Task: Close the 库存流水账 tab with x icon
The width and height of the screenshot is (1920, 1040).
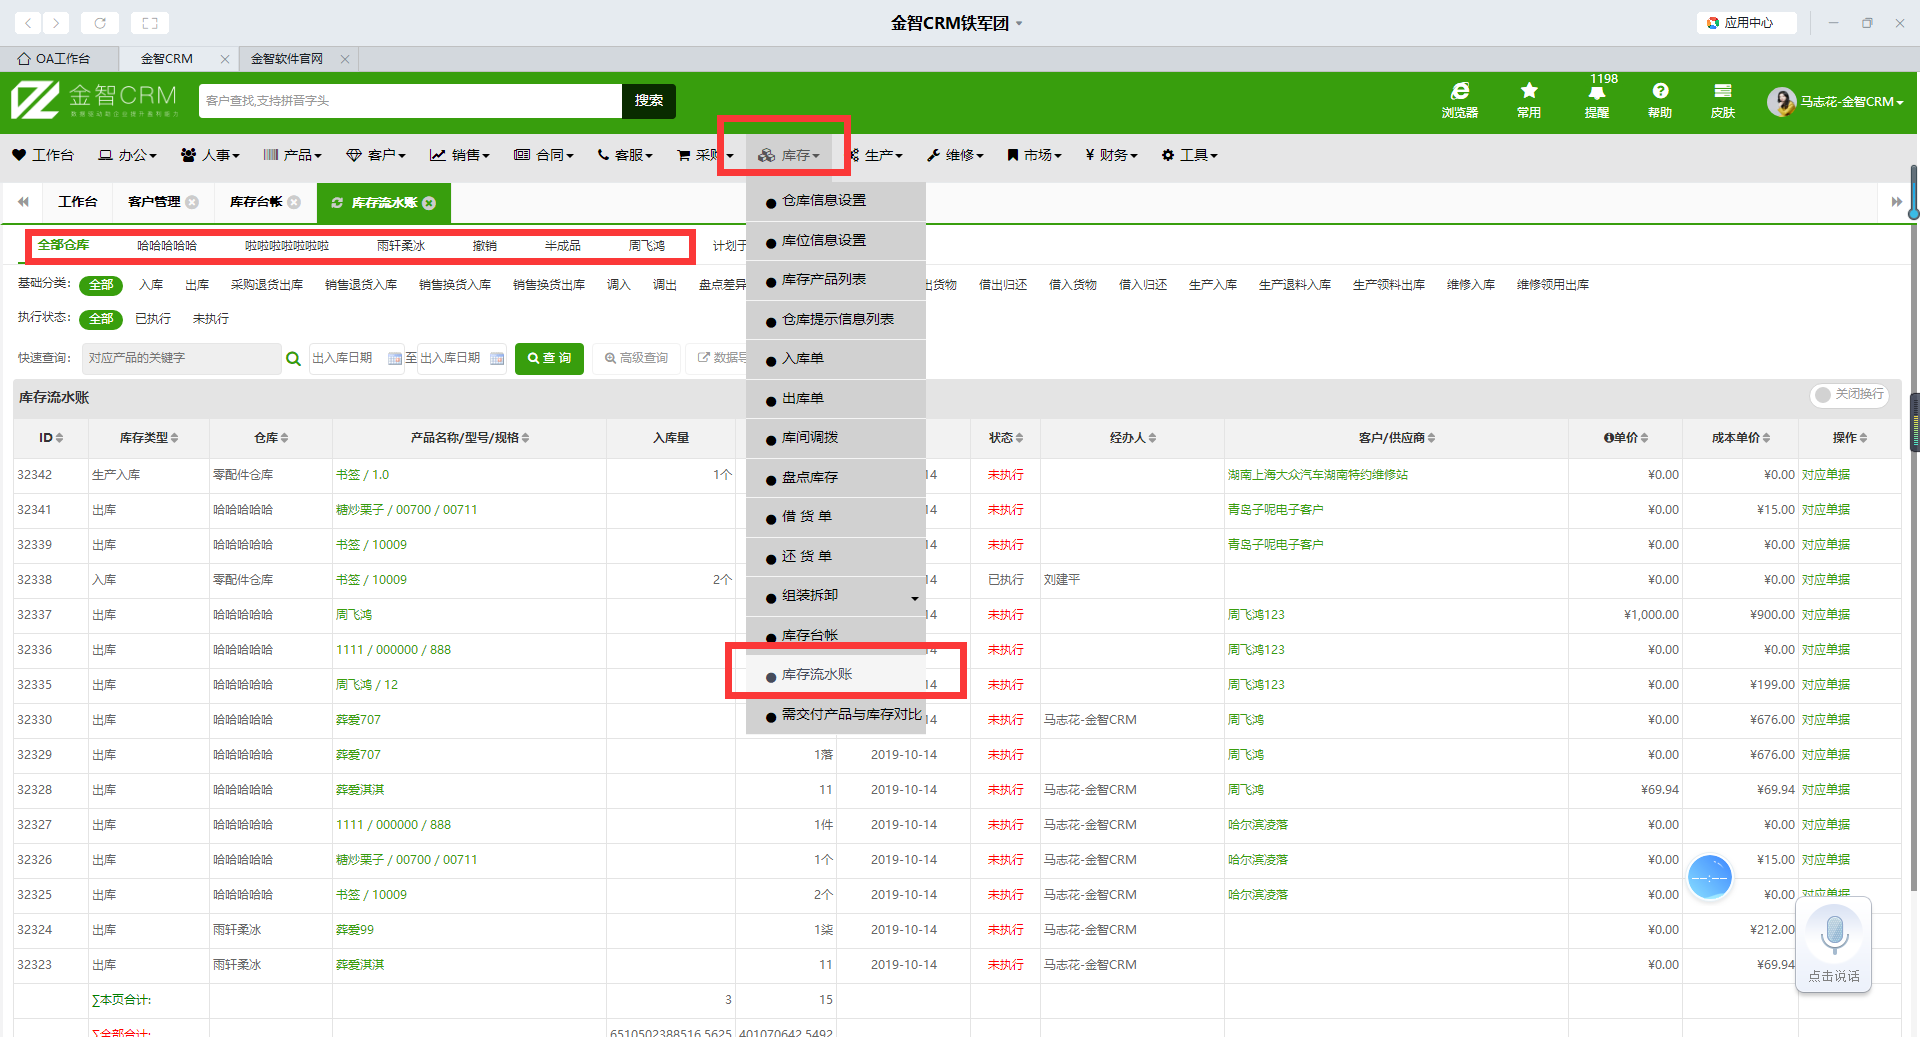Action: tap(429, 203)
